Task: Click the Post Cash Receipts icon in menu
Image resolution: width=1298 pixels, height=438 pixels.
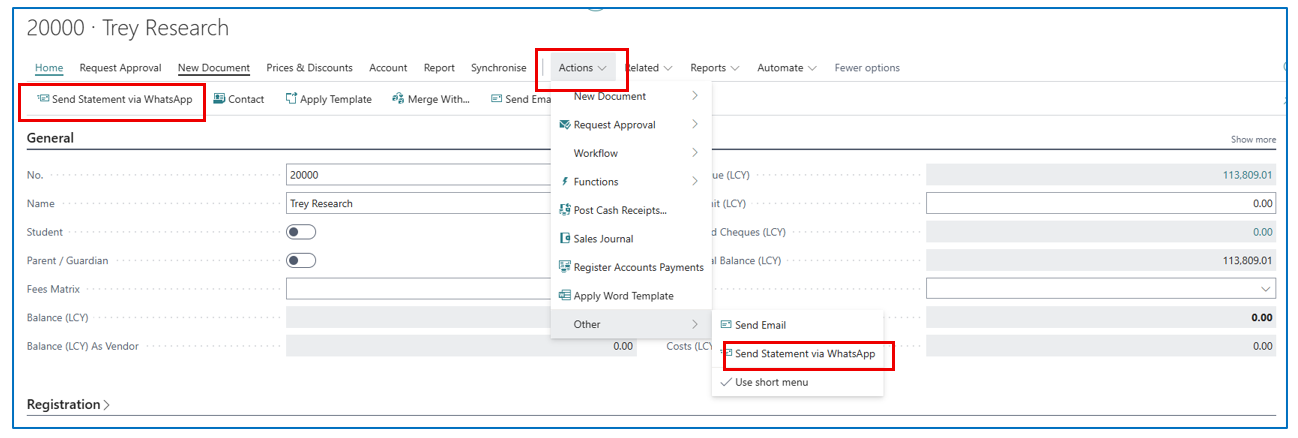Action: (x=565, y=210)
